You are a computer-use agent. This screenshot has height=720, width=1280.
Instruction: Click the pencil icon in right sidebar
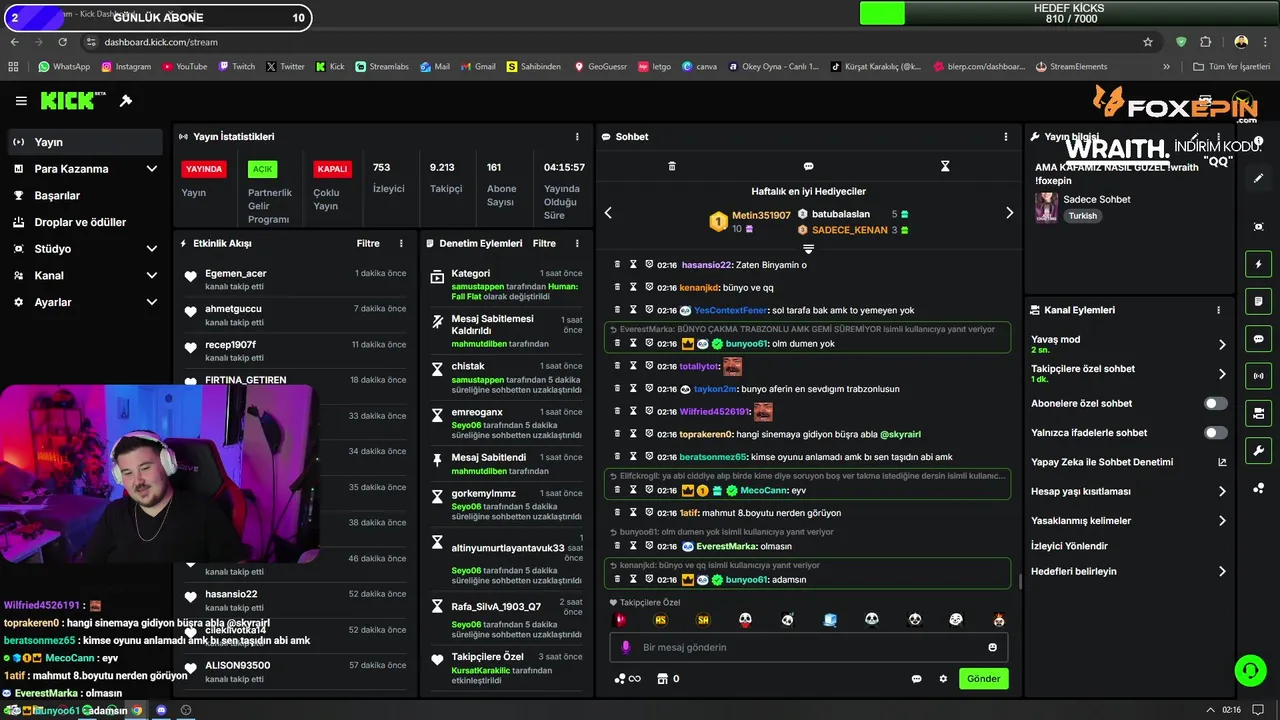1258,178
